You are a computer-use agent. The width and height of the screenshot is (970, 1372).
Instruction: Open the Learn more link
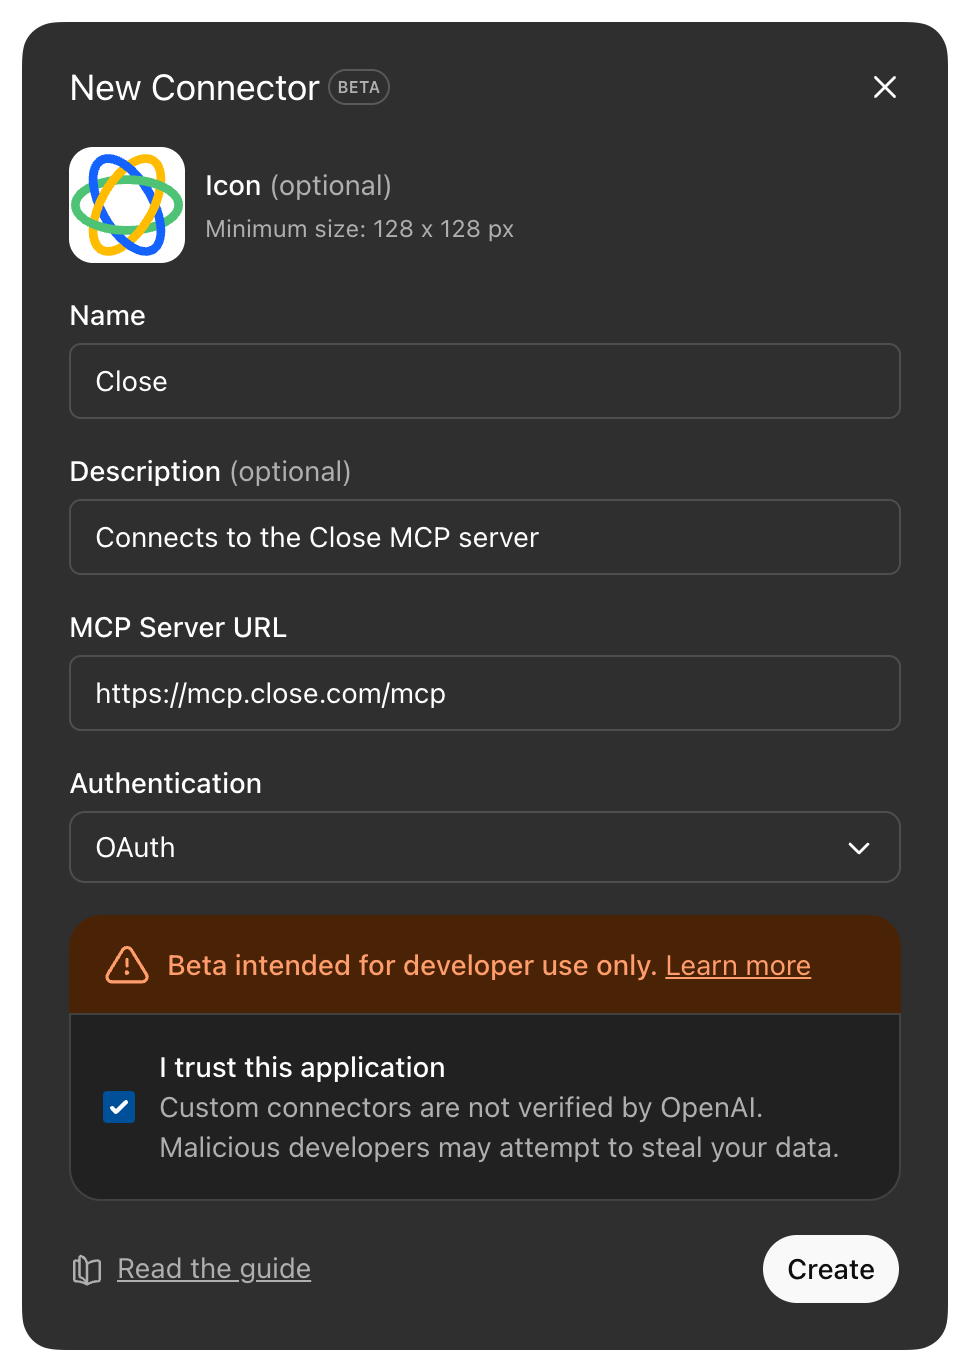(738, 965)
